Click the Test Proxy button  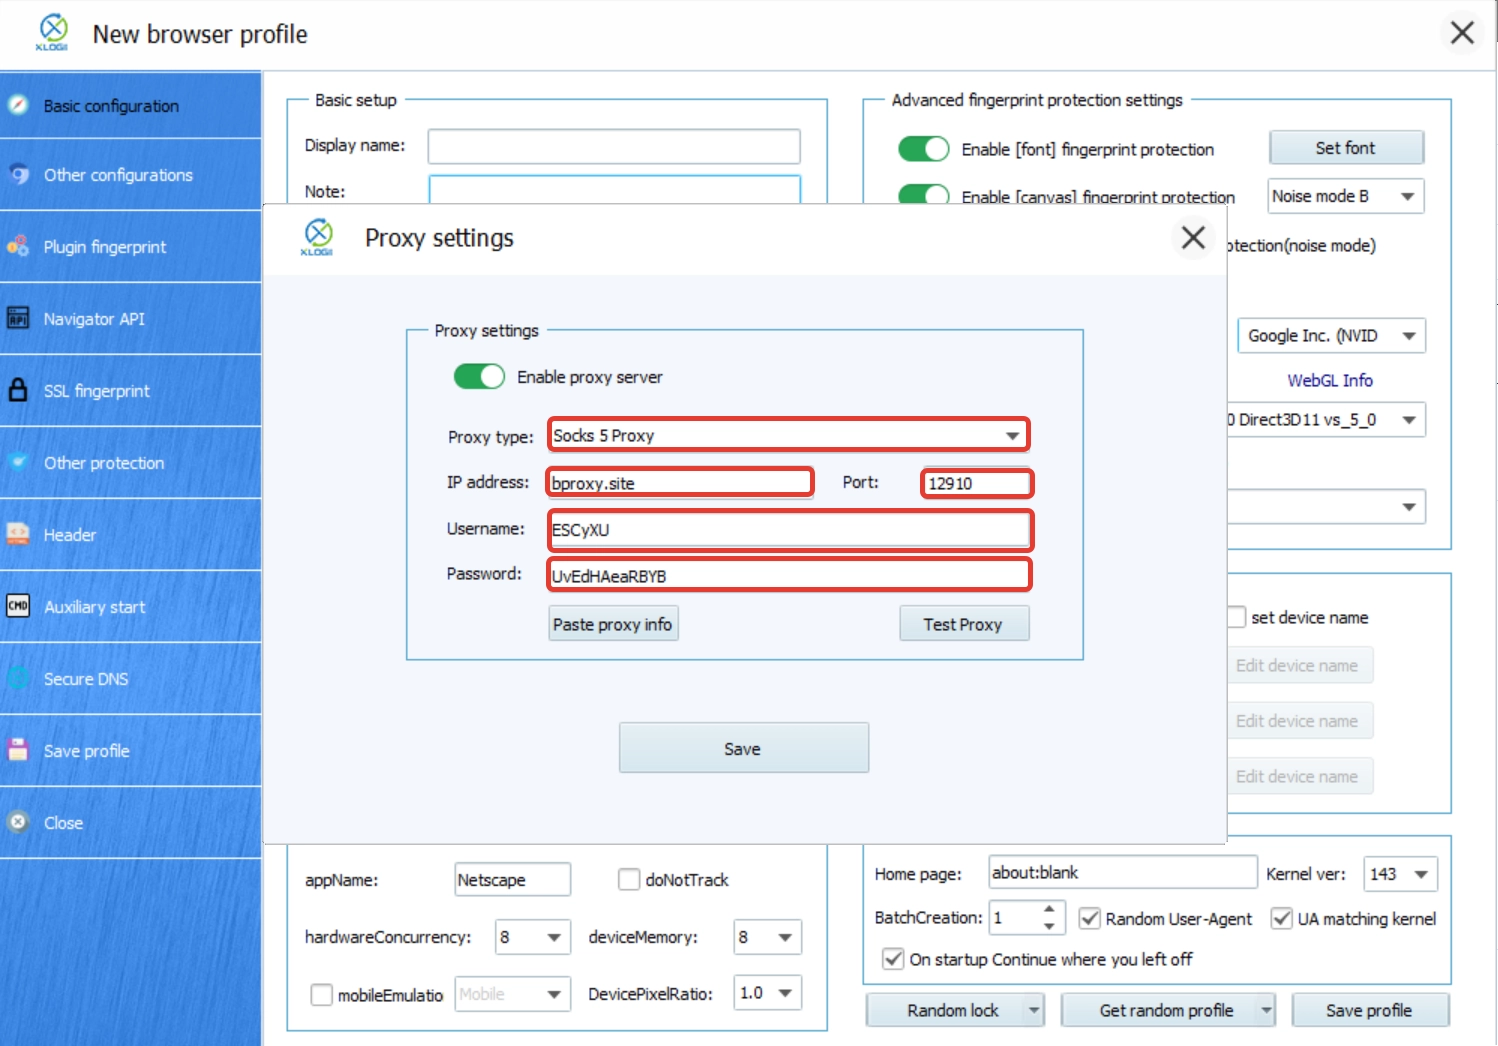tap(963, 624)
